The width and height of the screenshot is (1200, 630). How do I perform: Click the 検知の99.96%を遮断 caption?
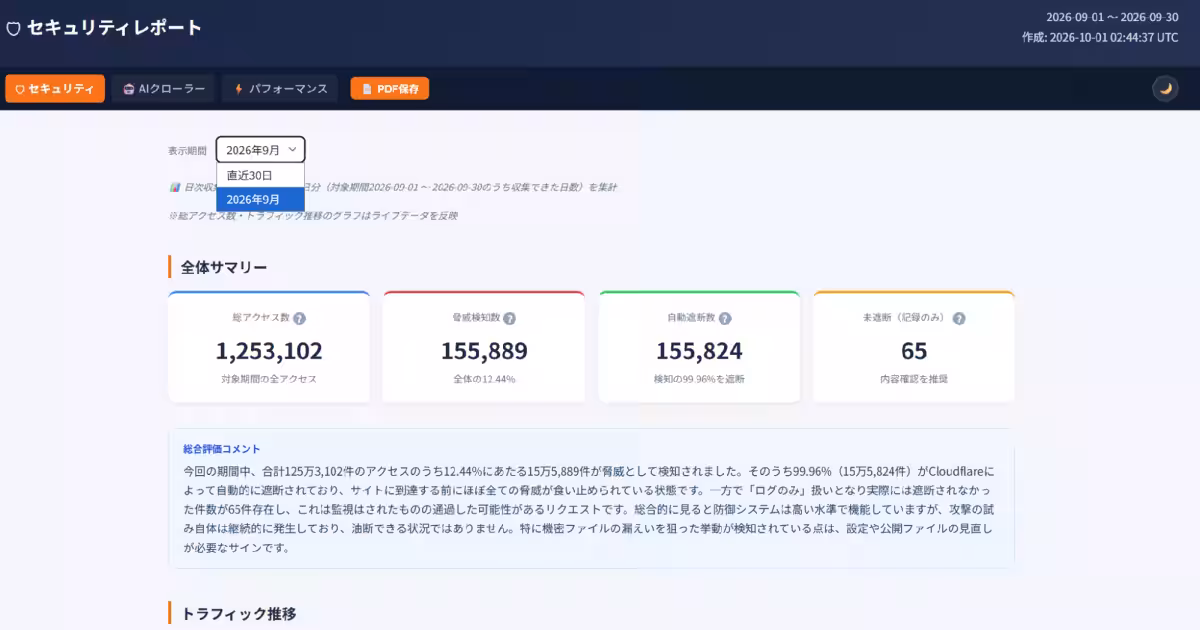699,379
